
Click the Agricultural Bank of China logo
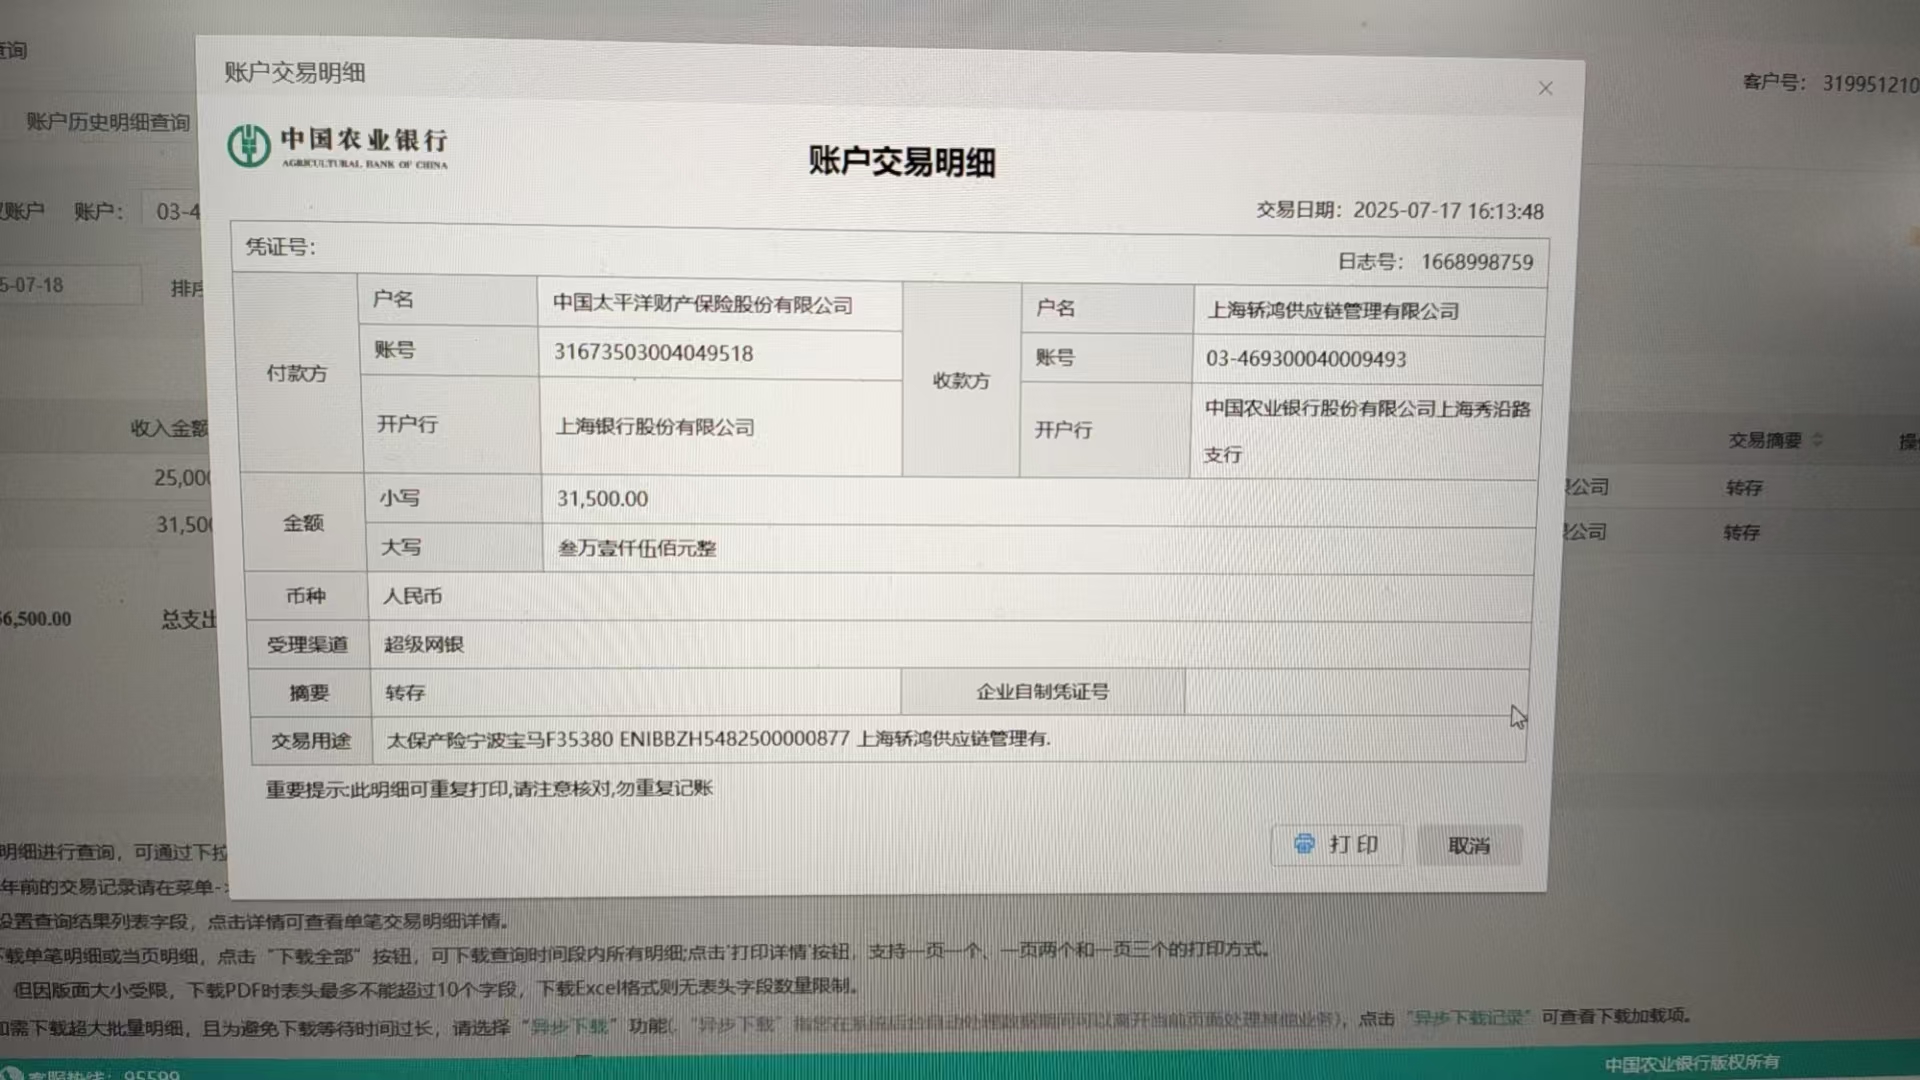click(x=248, y=146)
